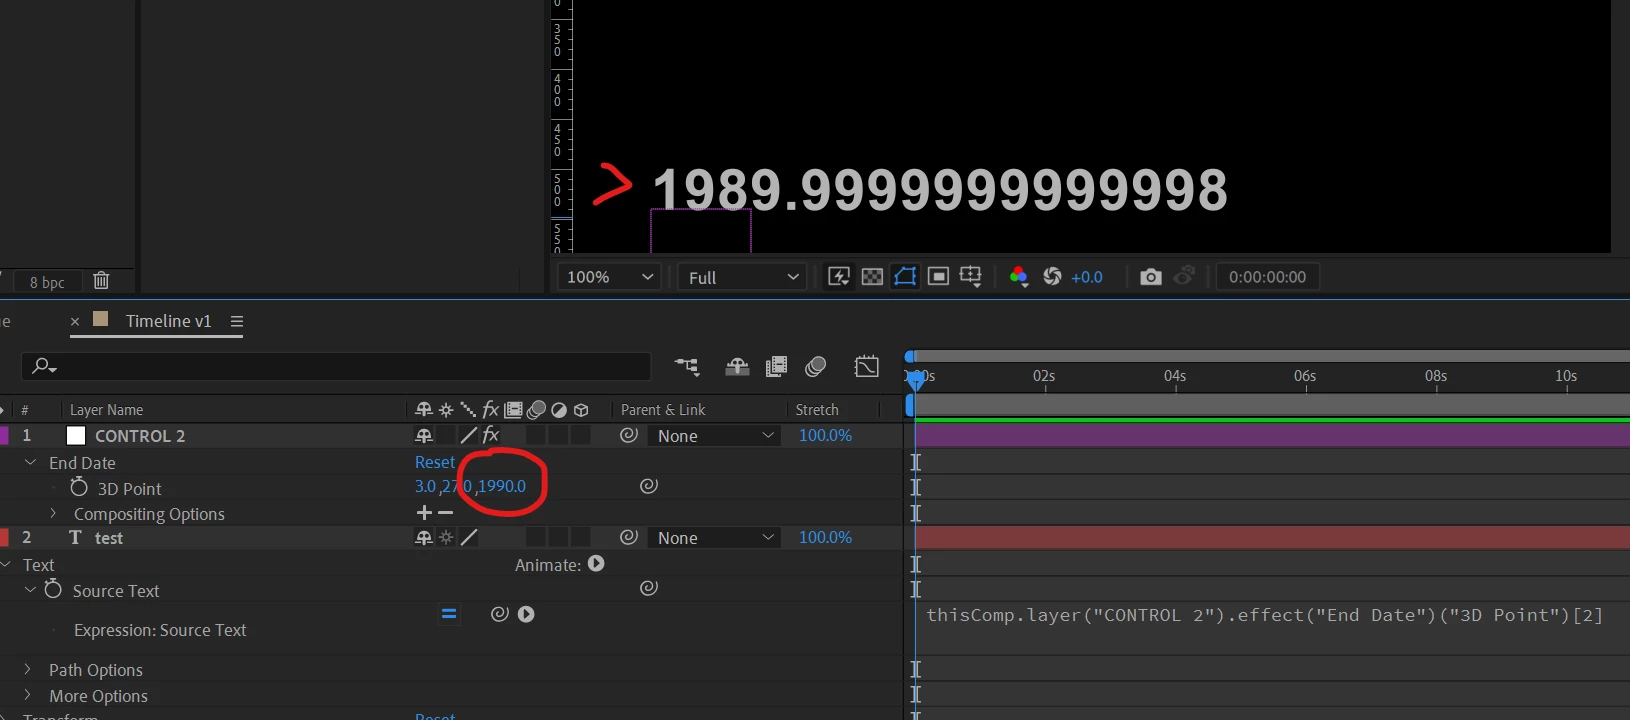Toggle Fast Previews lightning icon
This screenshot has height=720, width=1630.
pyautogui.click(x=839, y=277)
